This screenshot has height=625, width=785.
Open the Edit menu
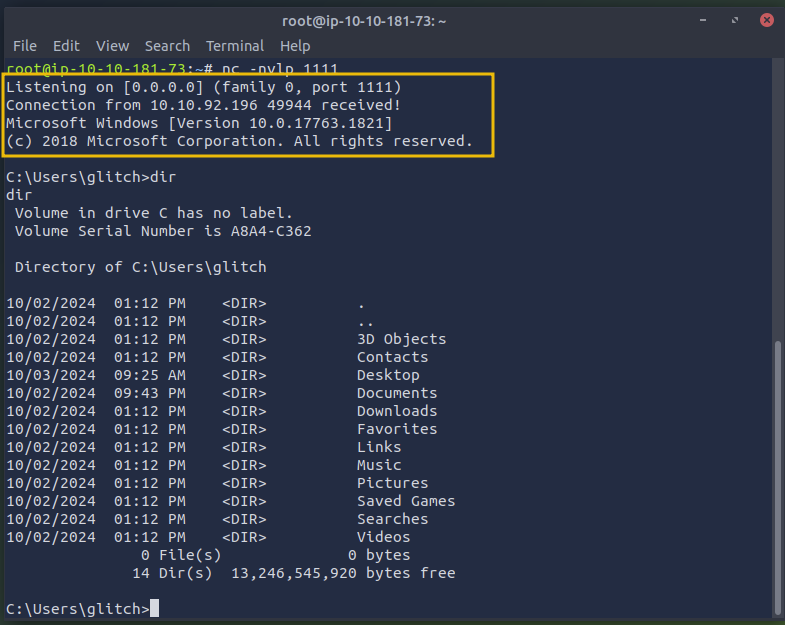click(66, 46)
